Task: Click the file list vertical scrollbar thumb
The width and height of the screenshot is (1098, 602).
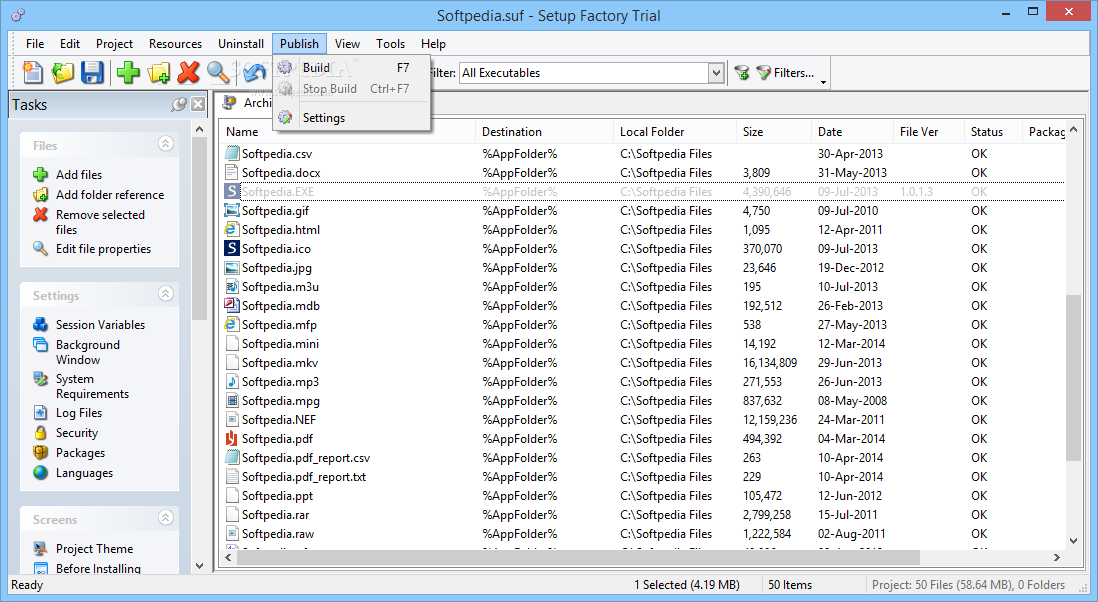Action: 1073,377
